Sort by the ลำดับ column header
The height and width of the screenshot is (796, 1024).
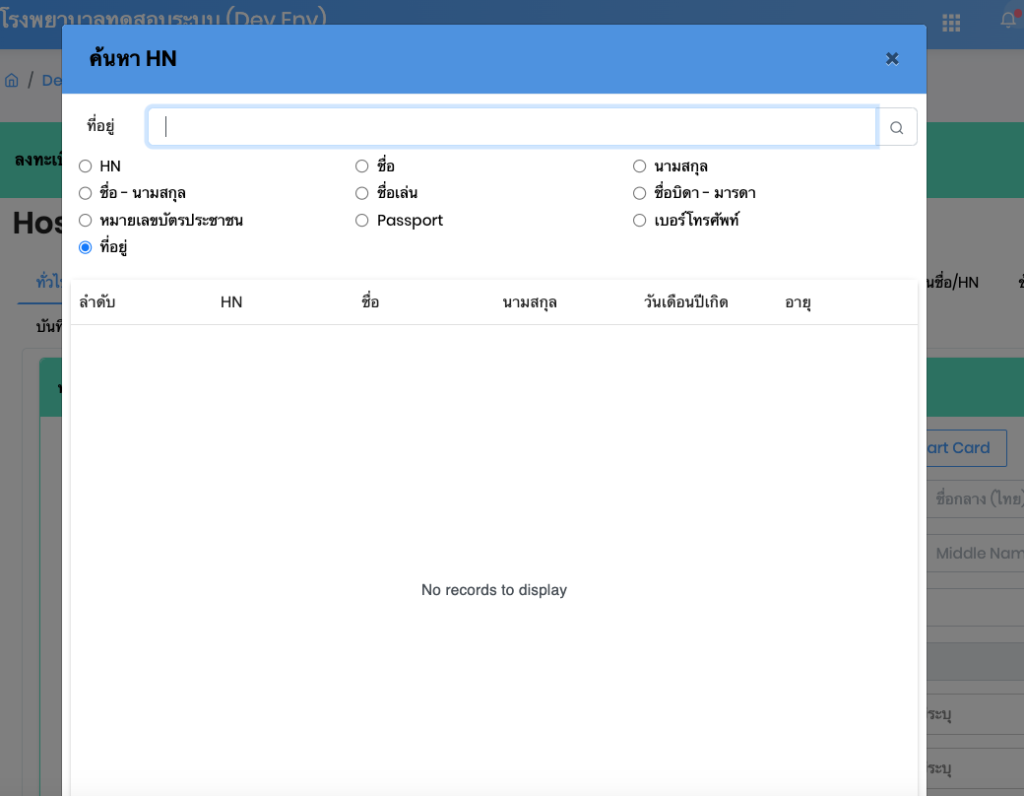pos(97,302)
